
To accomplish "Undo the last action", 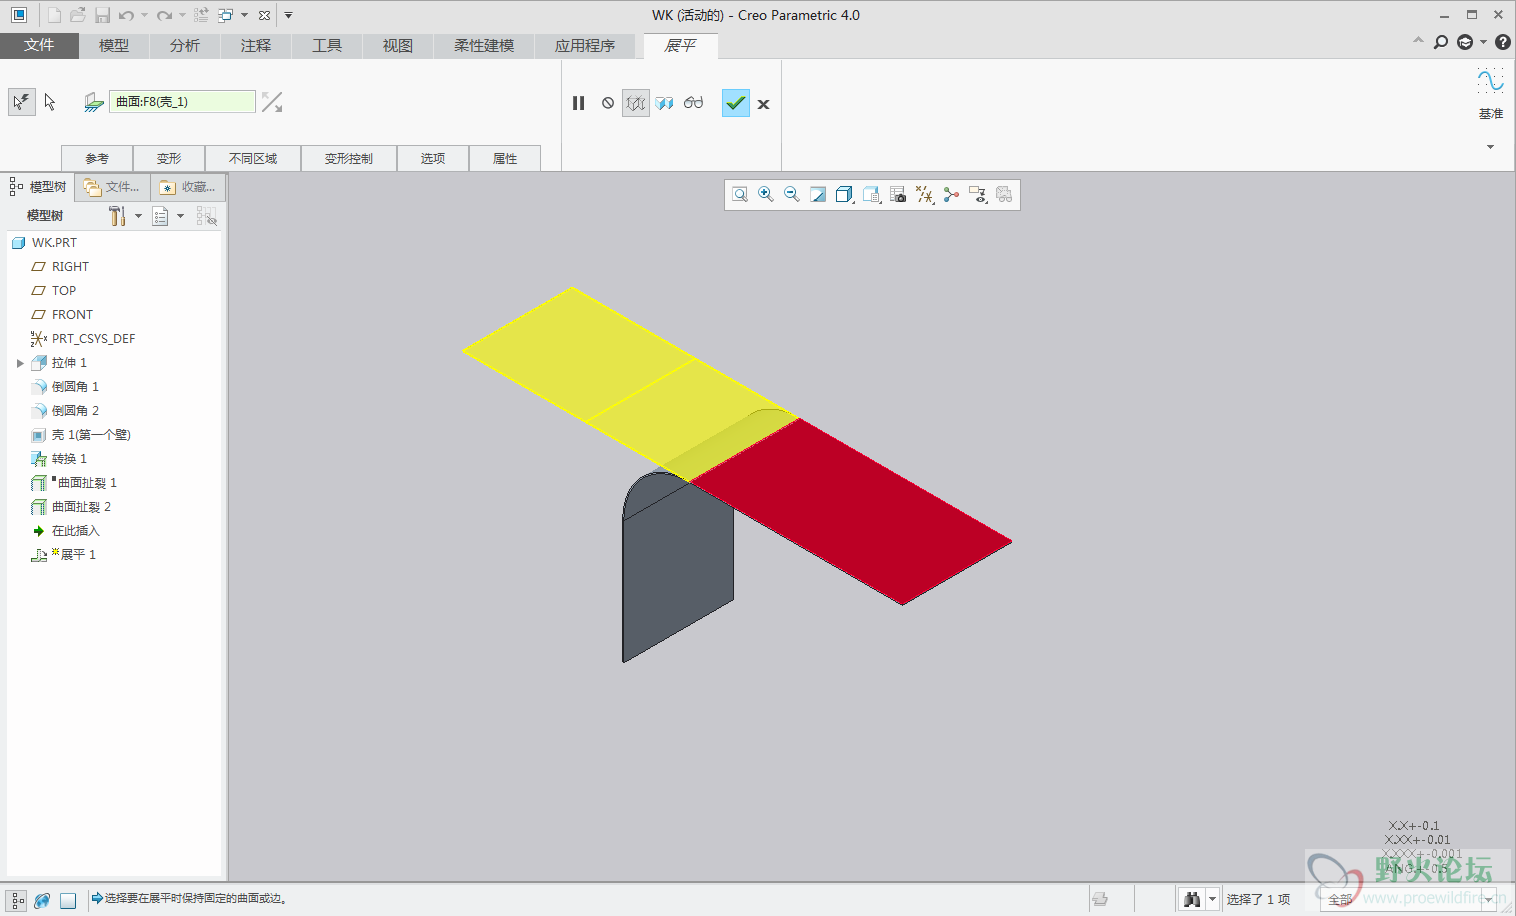I will 126,15.
